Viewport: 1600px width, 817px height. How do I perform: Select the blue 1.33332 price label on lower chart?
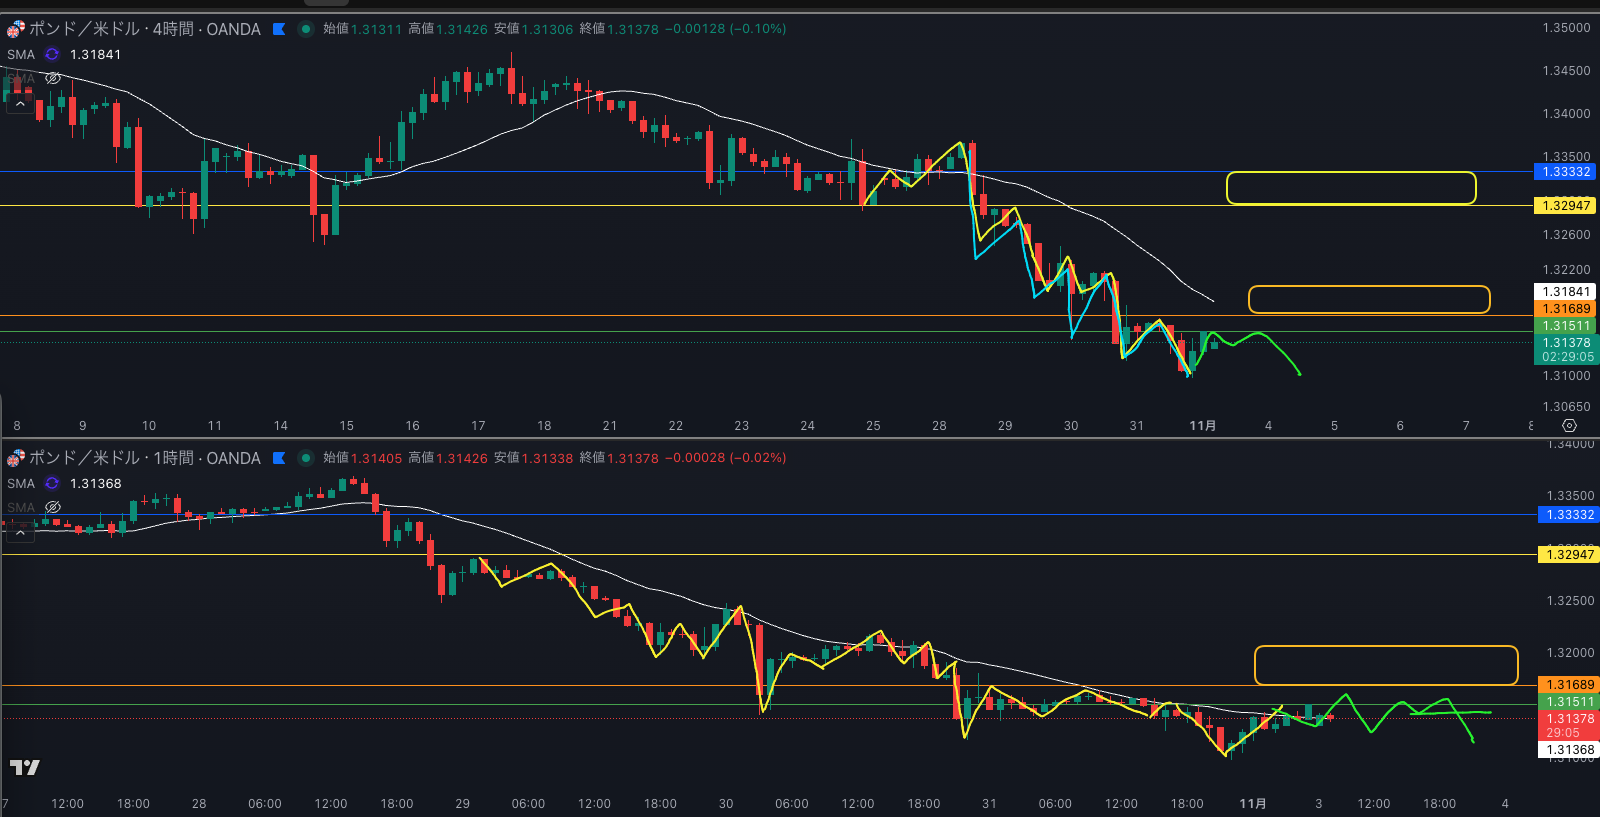pos(1569,515)
